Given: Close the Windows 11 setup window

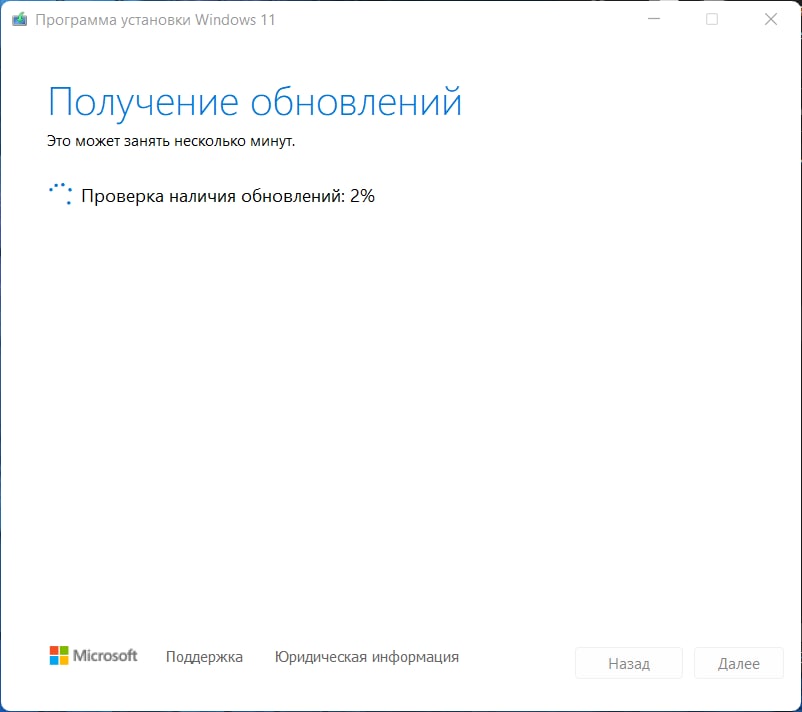Looking at the screenshot, I should [771, 19].
